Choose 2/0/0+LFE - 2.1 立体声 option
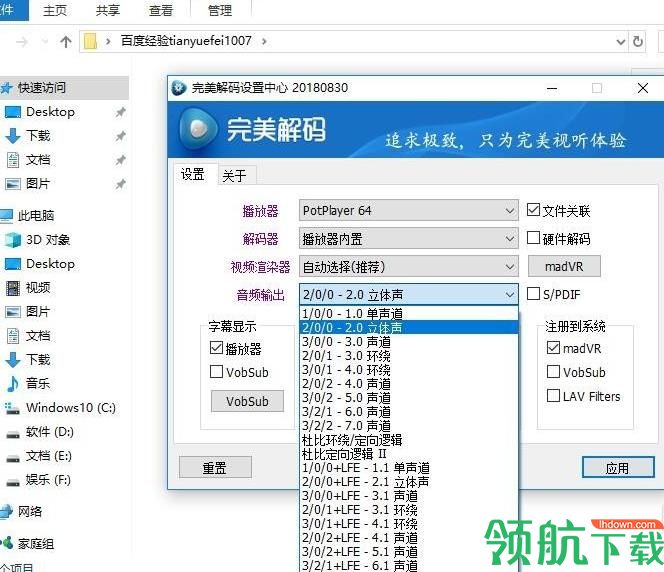 409,481
